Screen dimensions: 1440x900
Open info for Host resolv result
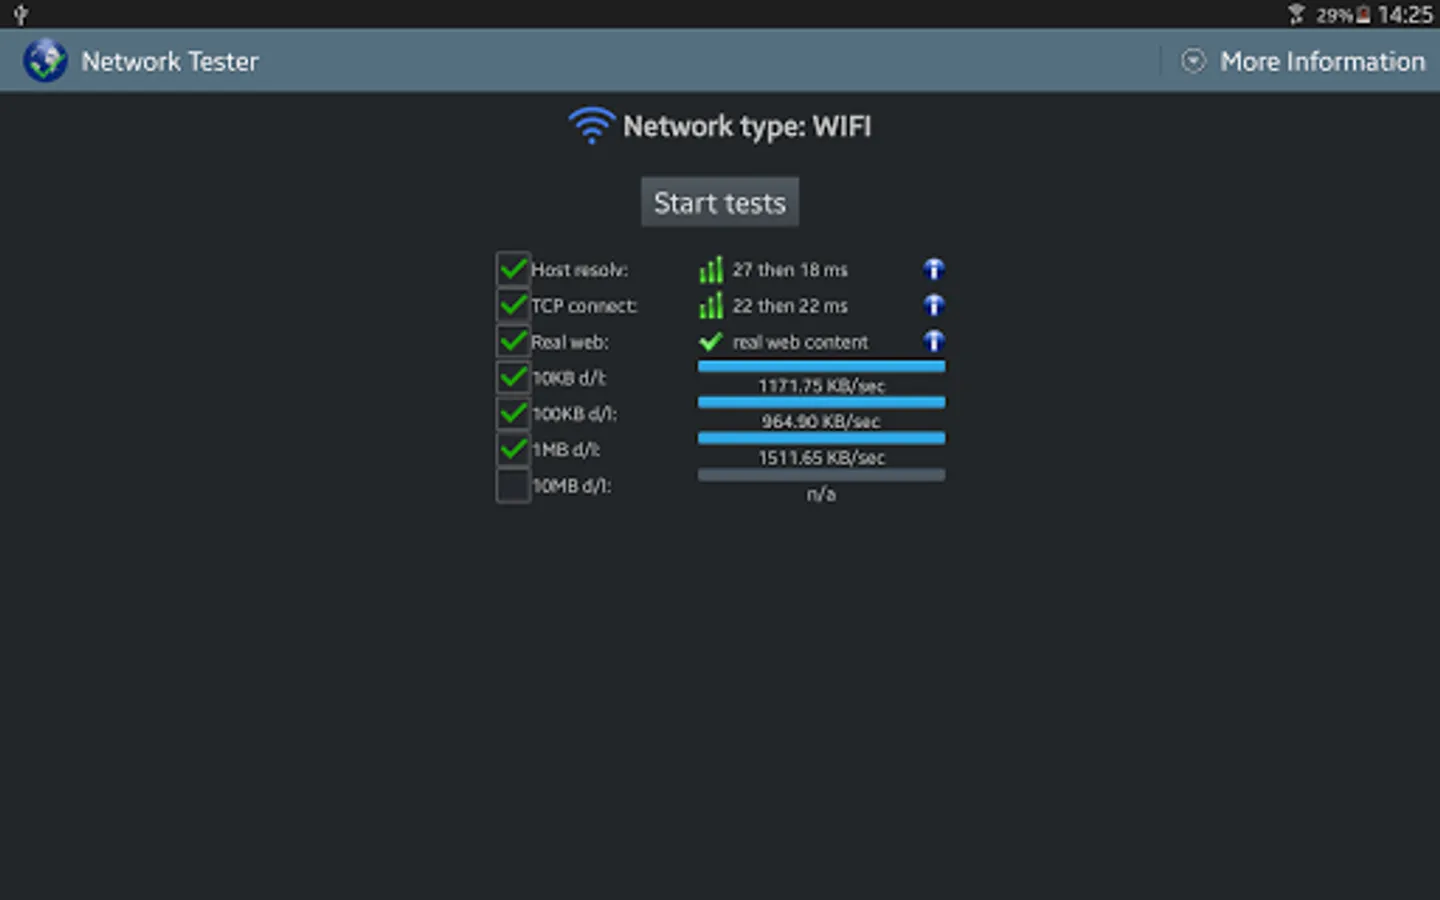[x=934, y=269]
